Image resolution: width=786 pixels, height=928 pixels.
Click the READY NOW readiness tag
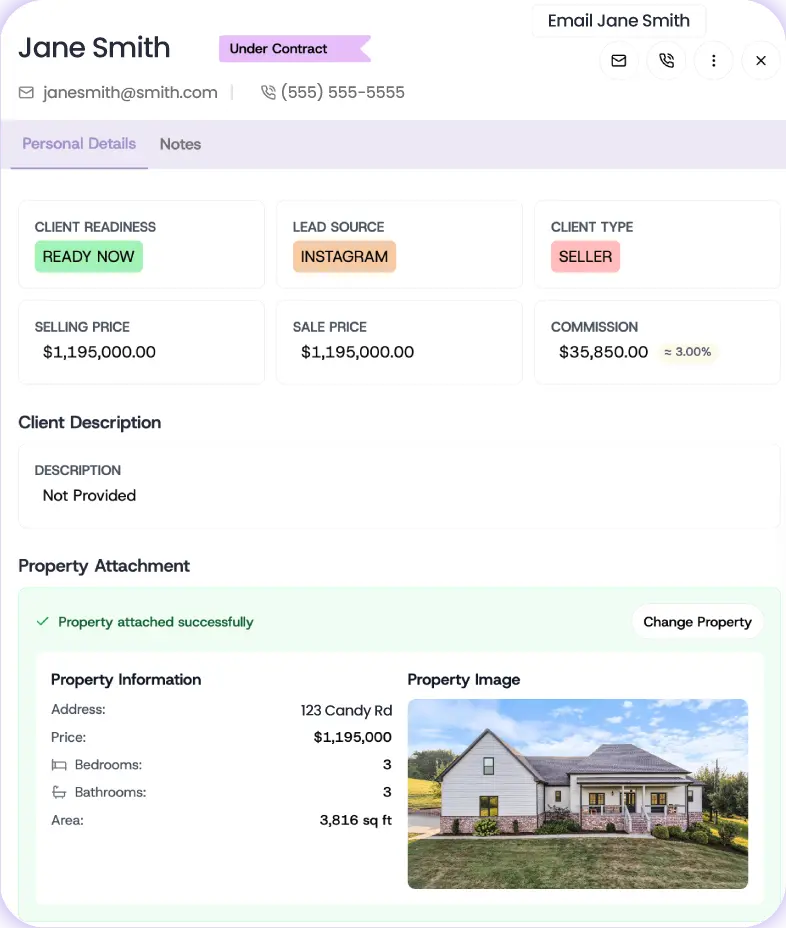[x=89, y=257]
